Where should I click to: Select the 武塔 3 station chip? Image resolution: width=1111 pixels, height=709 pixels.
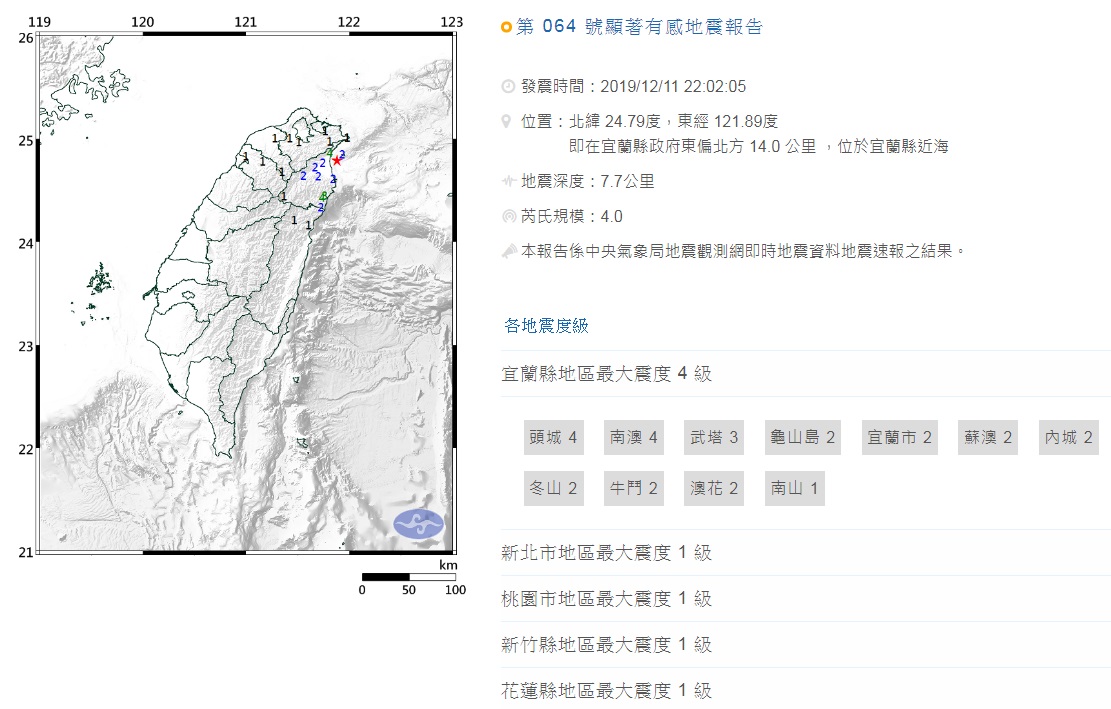[x=714, y=438]
